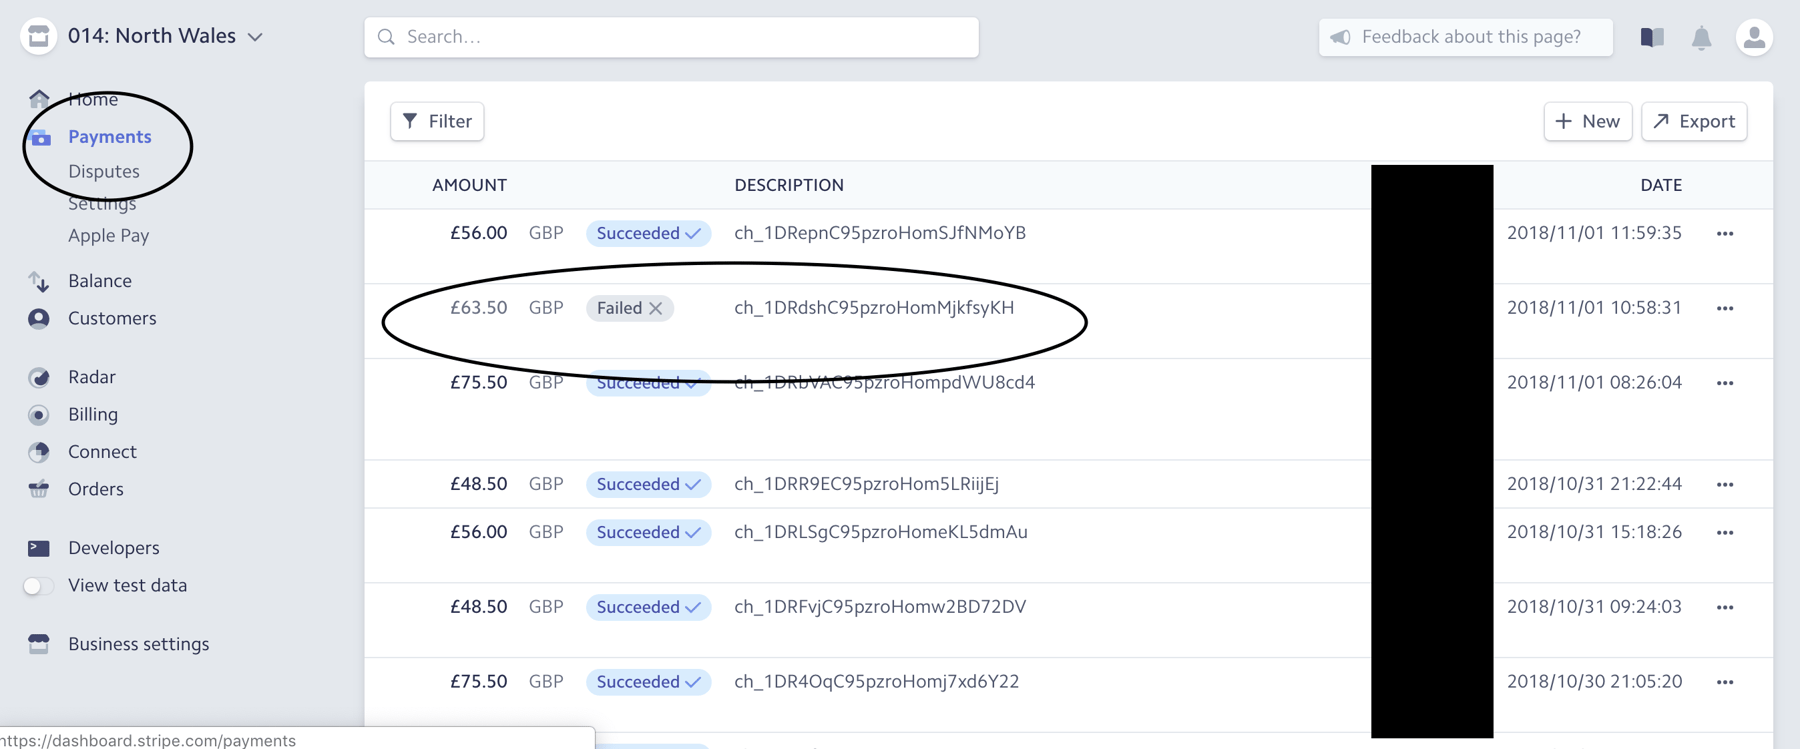
Task: Go to Home in sidebar
Action: tap(93, 99)
